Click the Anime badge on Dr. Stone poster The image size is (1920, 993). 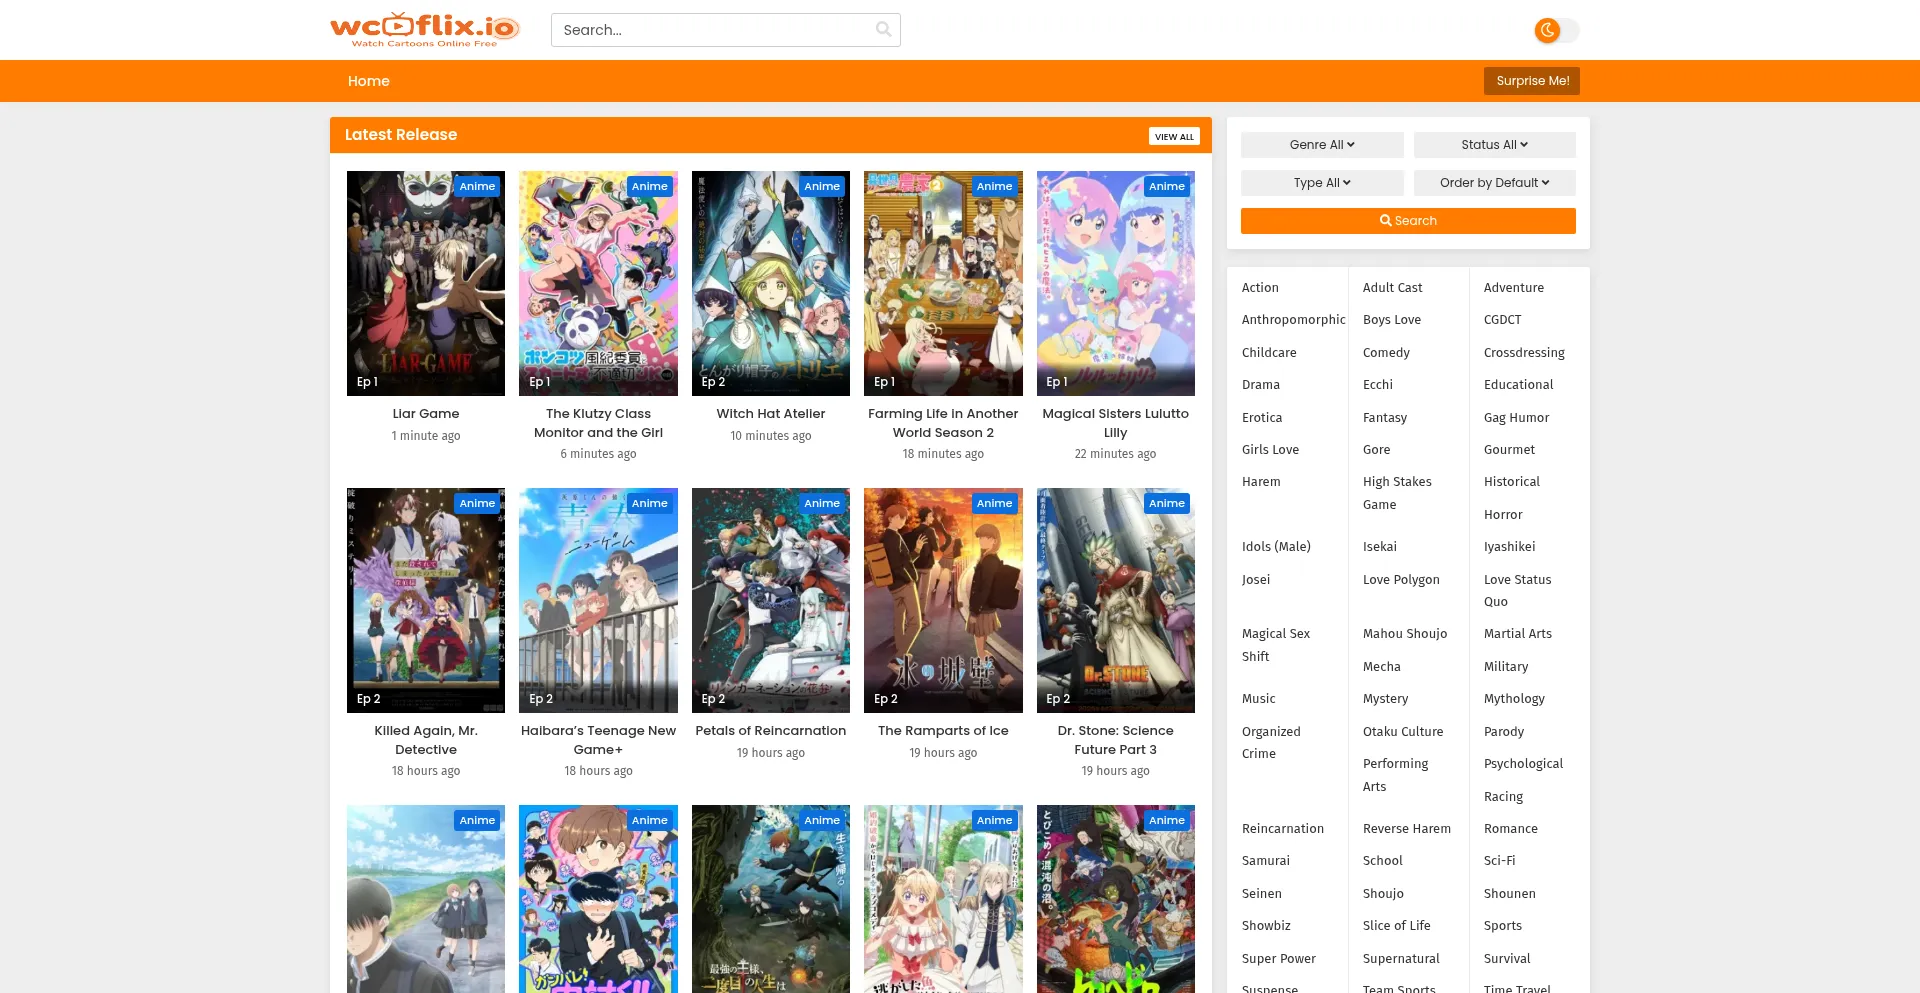point(1167,503)
